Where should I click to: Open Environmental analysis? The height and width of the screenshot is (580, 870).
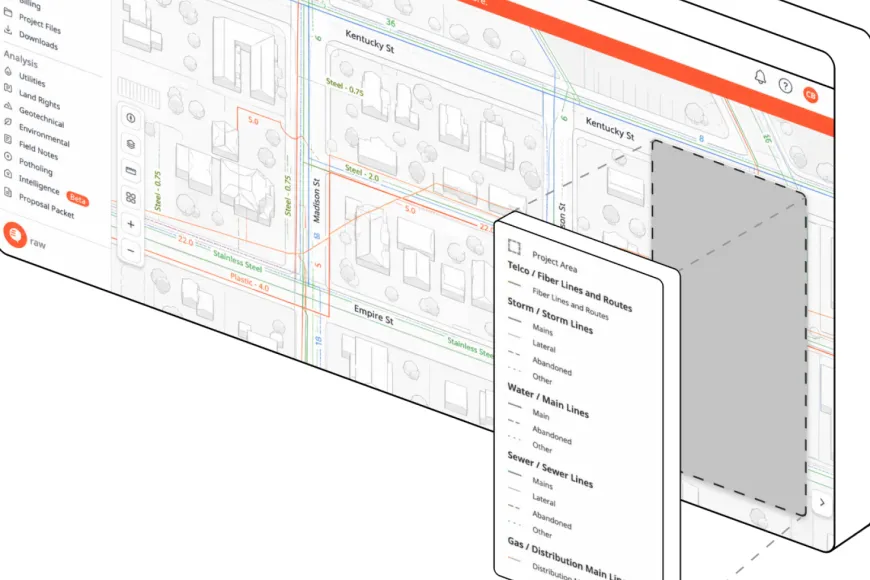[44, 135]
